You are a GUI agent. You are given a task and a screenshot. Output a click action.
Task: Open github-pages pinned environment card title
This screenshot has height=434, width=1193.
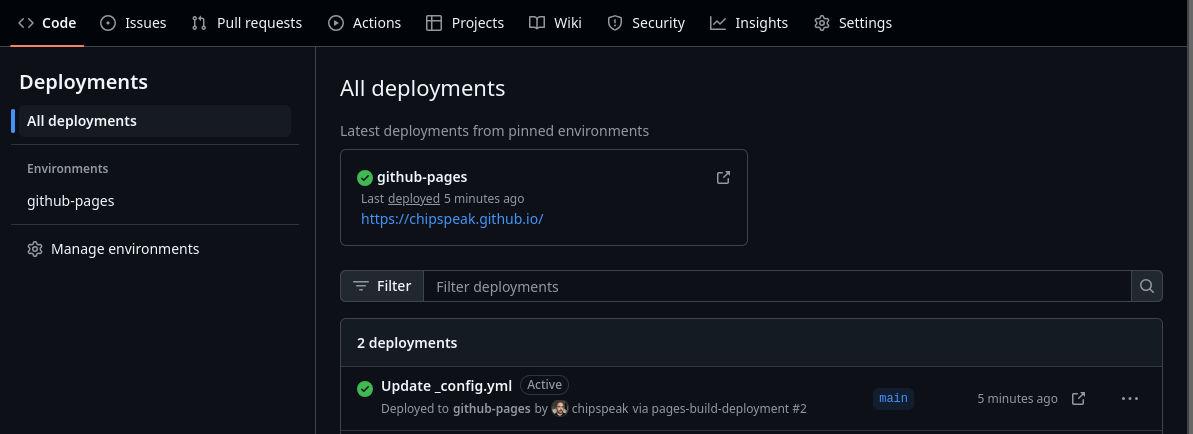click(x=422, y=177)
